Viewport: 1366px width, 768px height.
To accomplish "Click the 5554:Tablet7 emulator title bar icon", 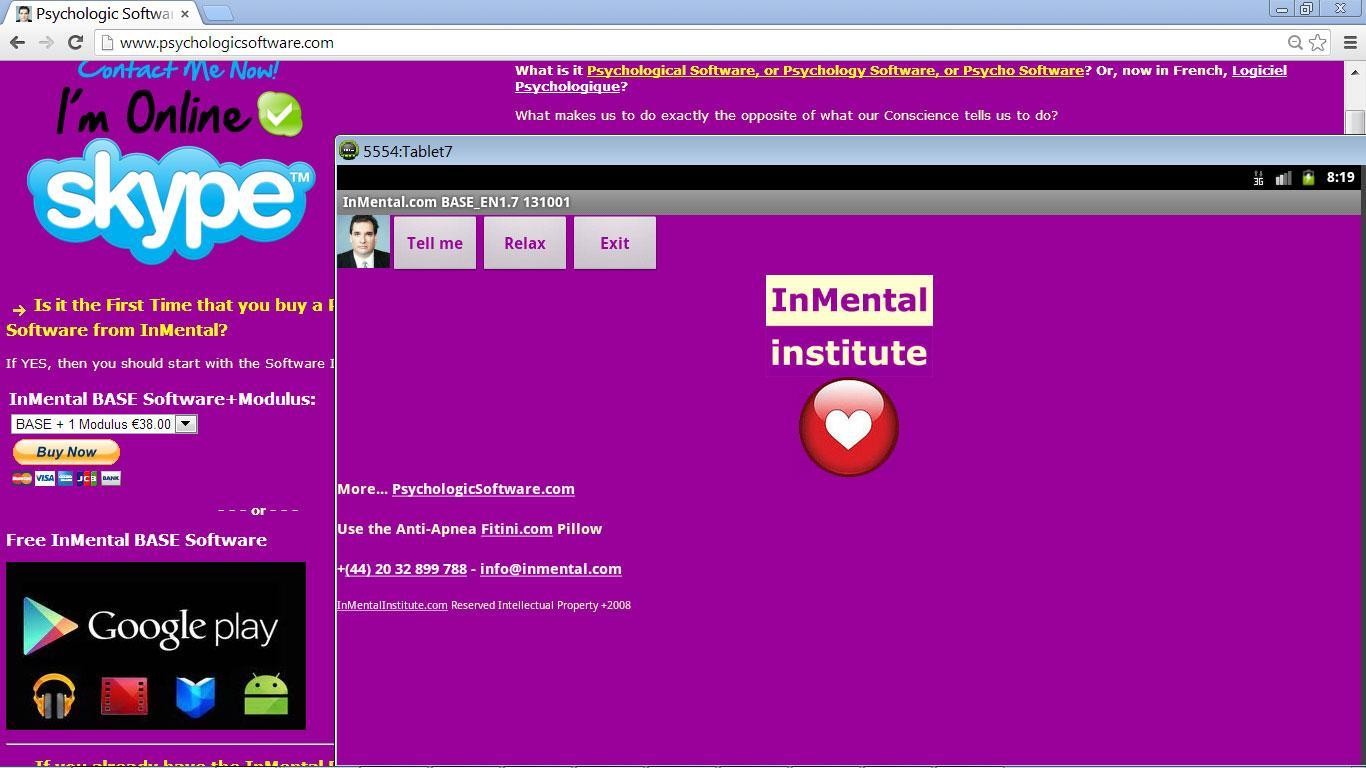I will point(349,151).
